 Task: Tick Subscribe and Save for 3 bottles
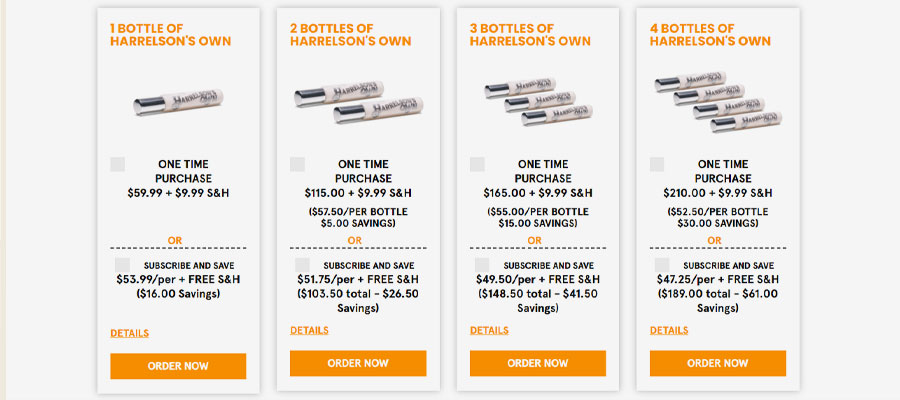coord(482,265)
